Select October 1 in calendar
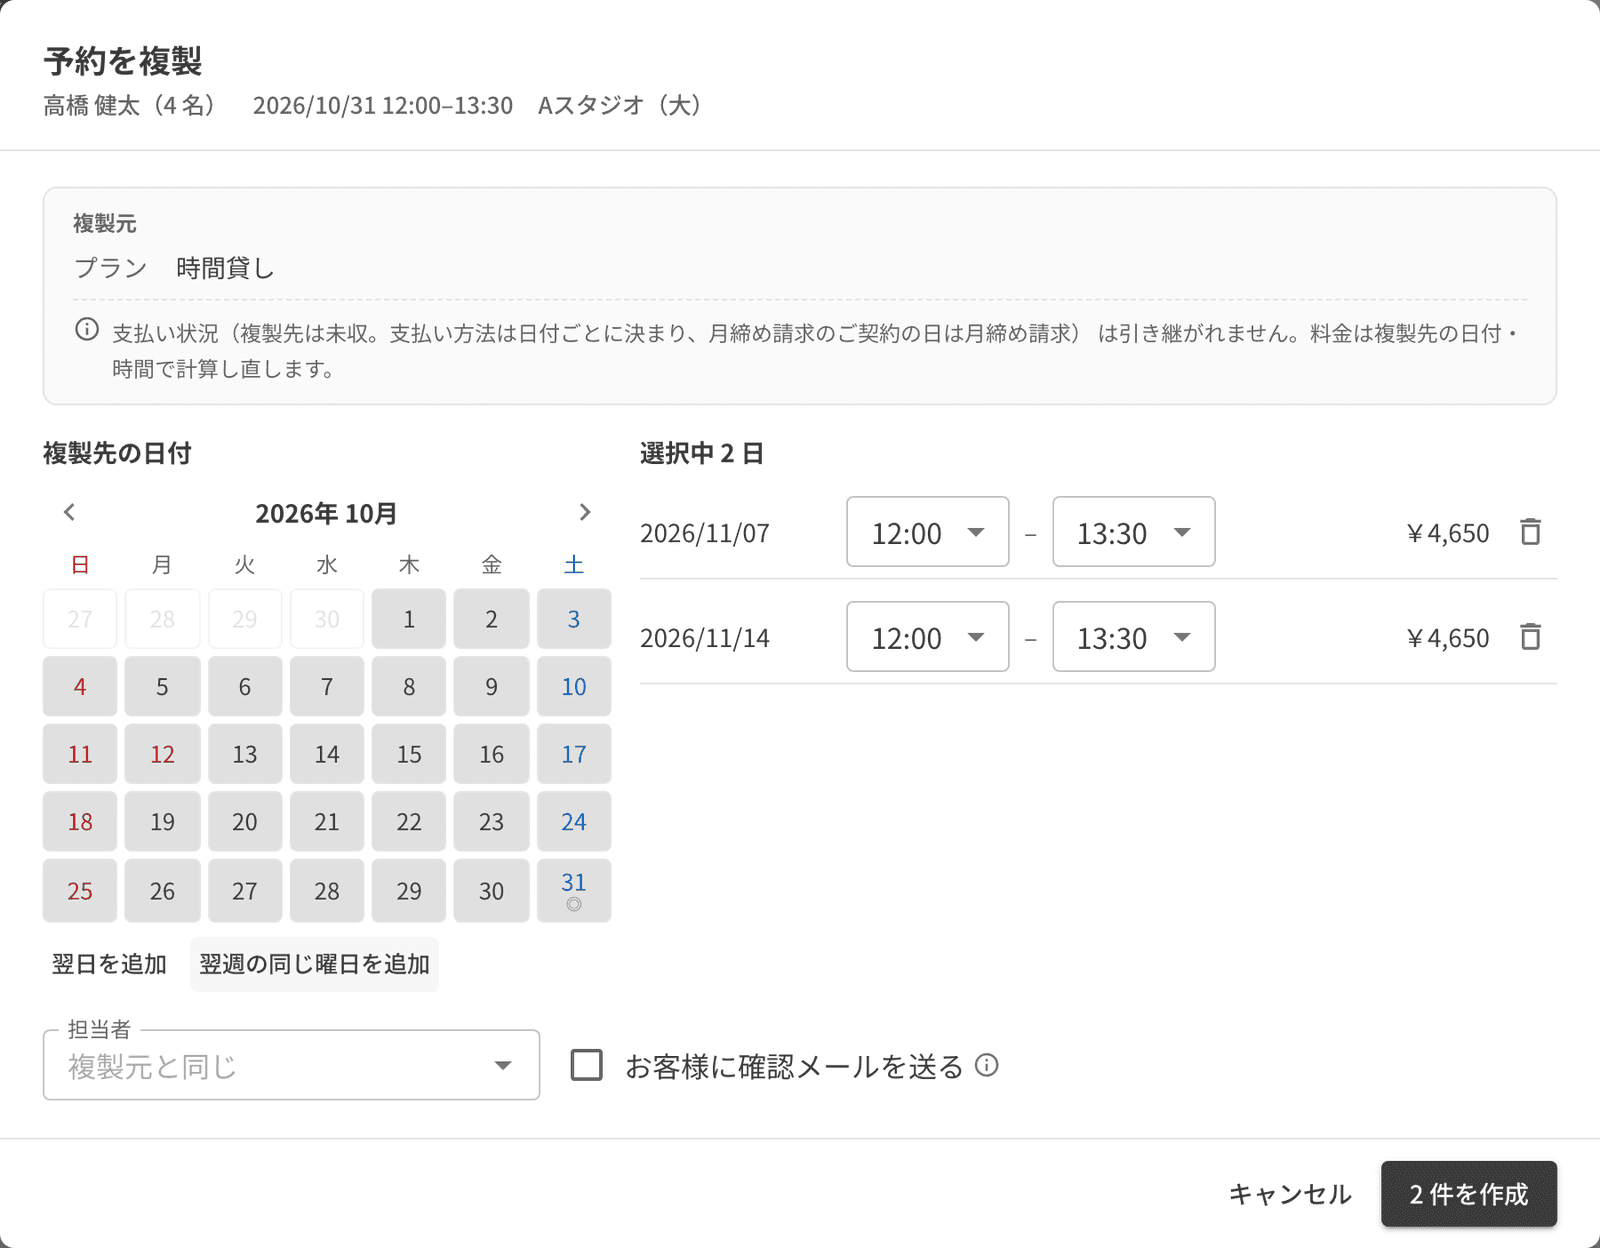The image size is (1600, 1248). pyautogui.click(x=409, y=619)
